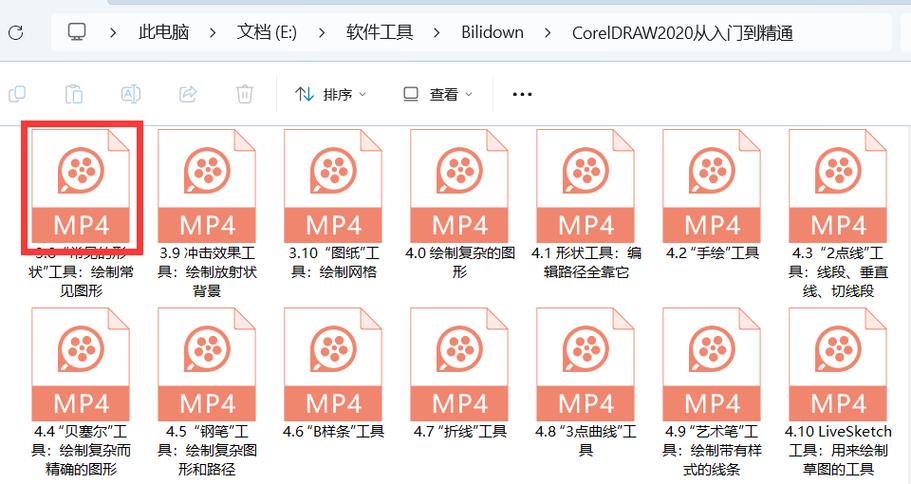Click the file name 4.8 "3点曲线"工具
This screenshot has width=911, height=484.
click(x=586, y=440)
